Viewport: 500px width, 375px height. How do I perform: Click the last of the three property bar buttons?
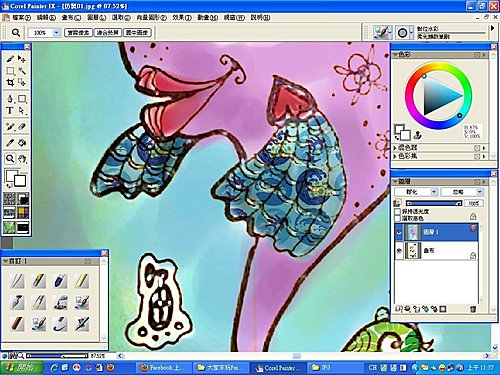137,33
